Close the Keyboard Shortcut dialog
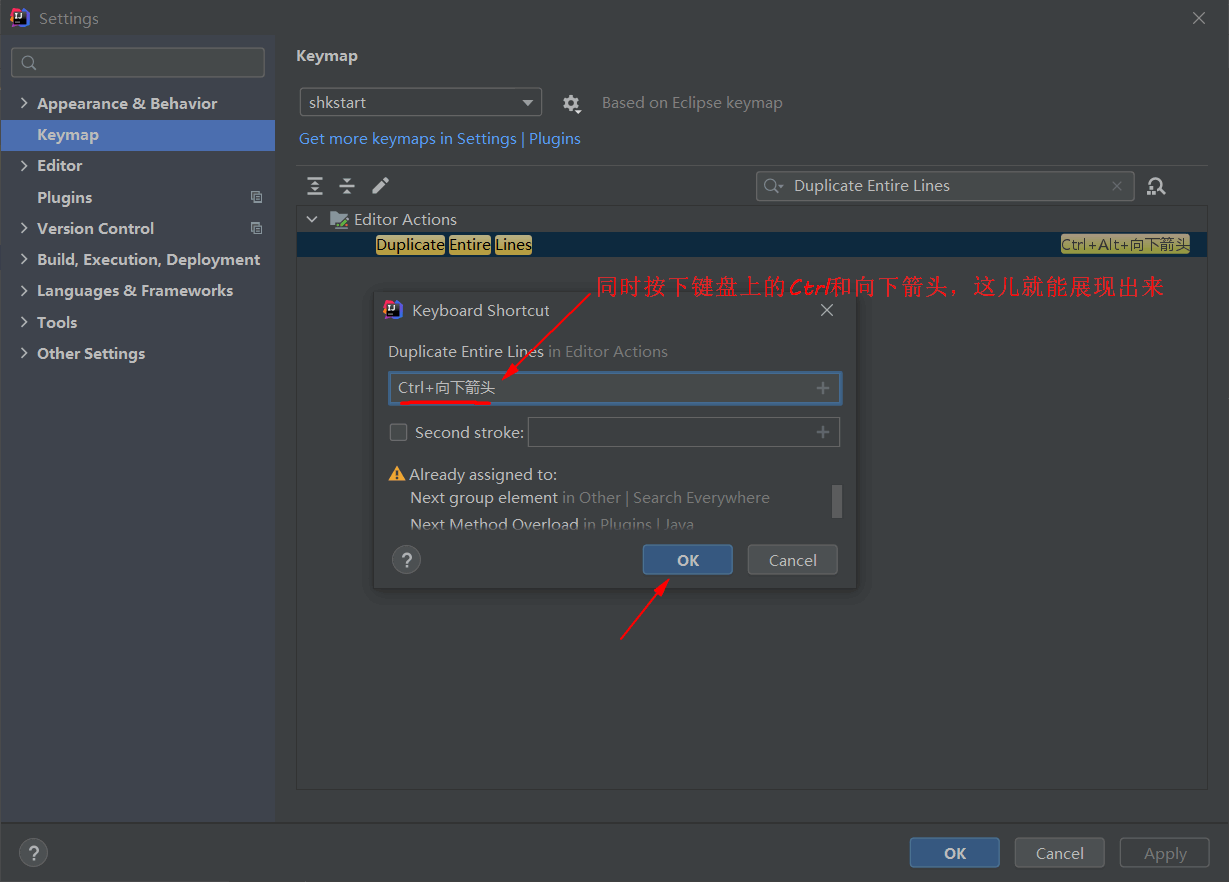This screenshot has width=1229, height=882. tap(827, 311)
